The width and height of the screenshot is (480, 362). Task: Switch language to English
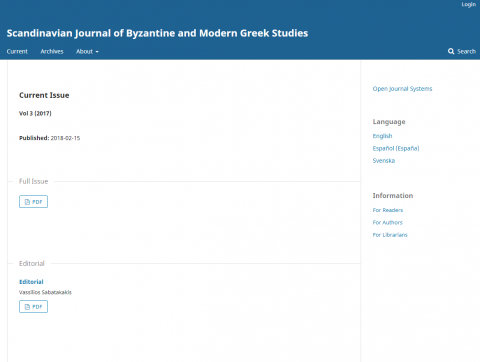tap(382, 136)
